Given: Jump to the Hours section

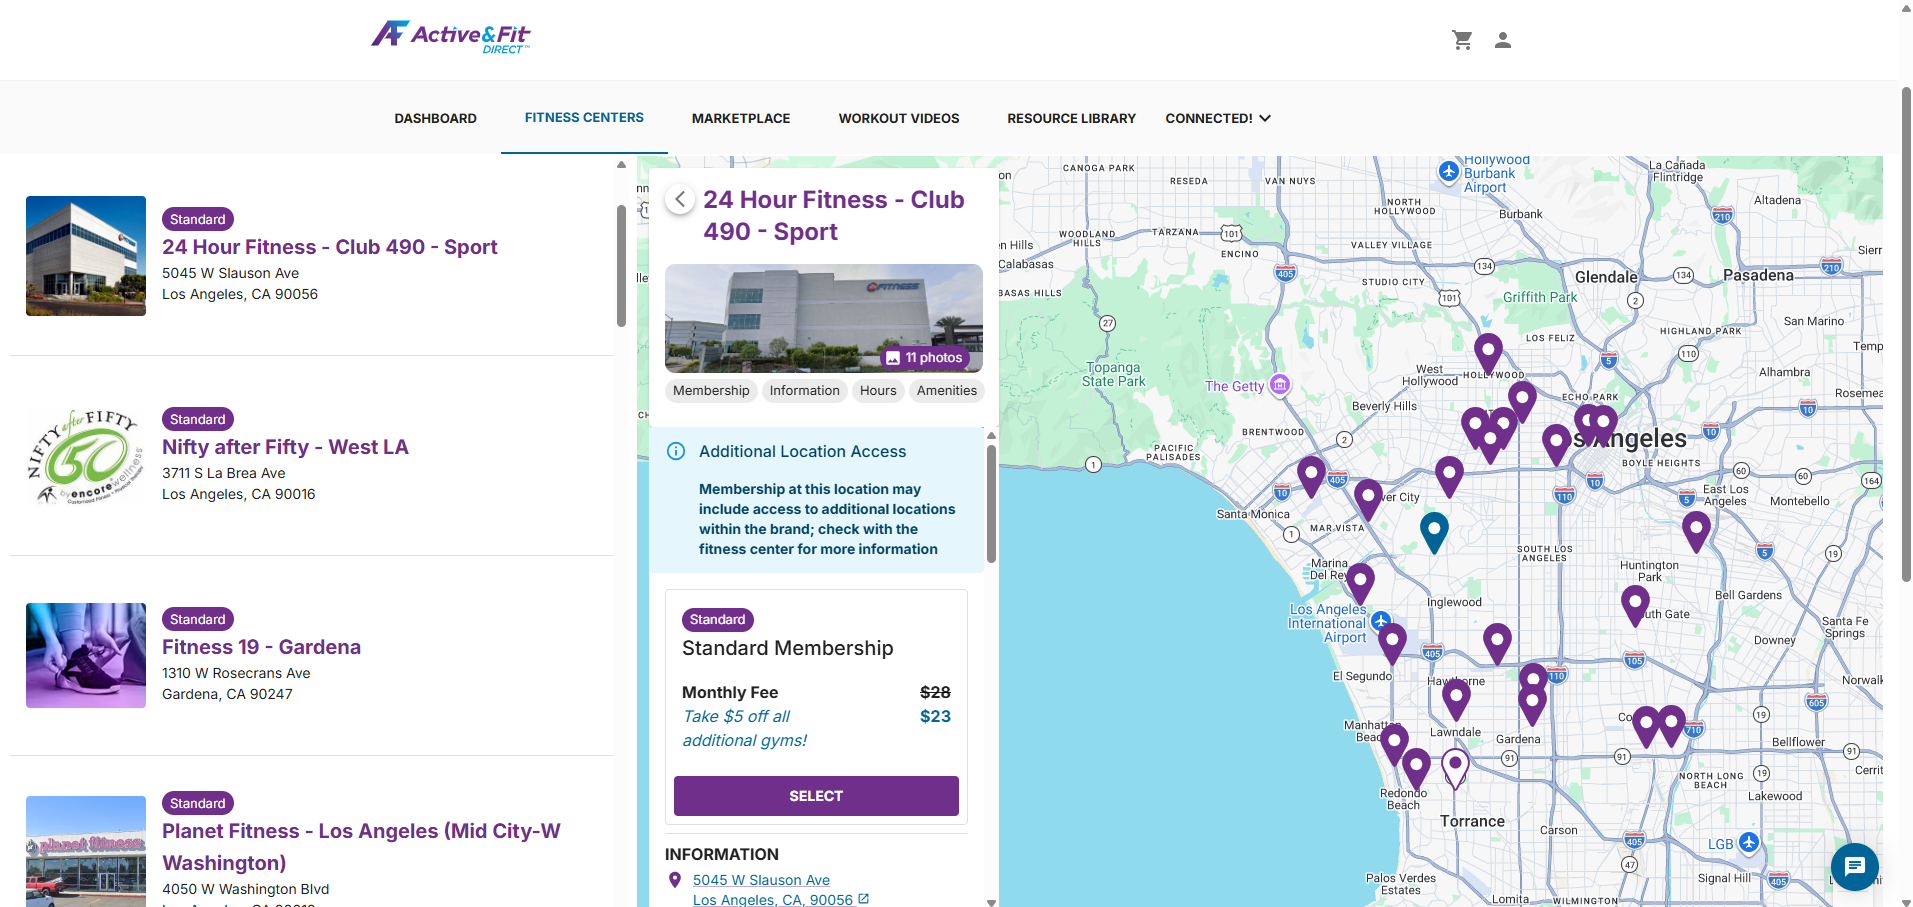Looking at the screenshot, I should pos(878,391).
